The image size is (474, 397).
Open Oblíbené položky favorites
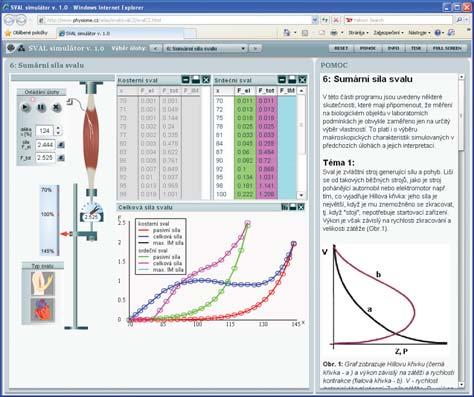26,33
